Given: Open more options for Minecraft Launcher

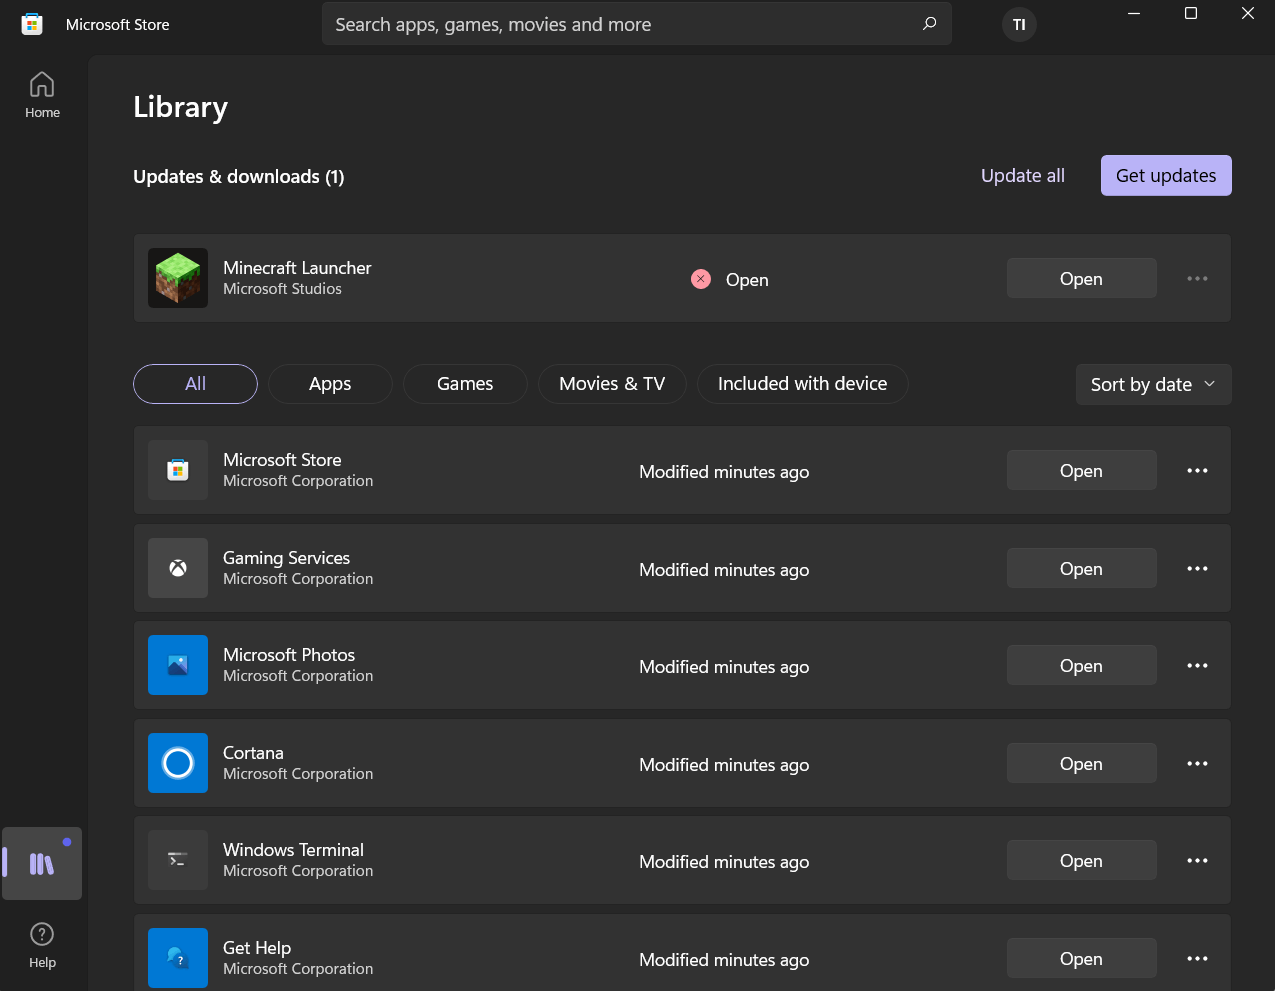Looking at the screenshot, I should point(1197,279).
